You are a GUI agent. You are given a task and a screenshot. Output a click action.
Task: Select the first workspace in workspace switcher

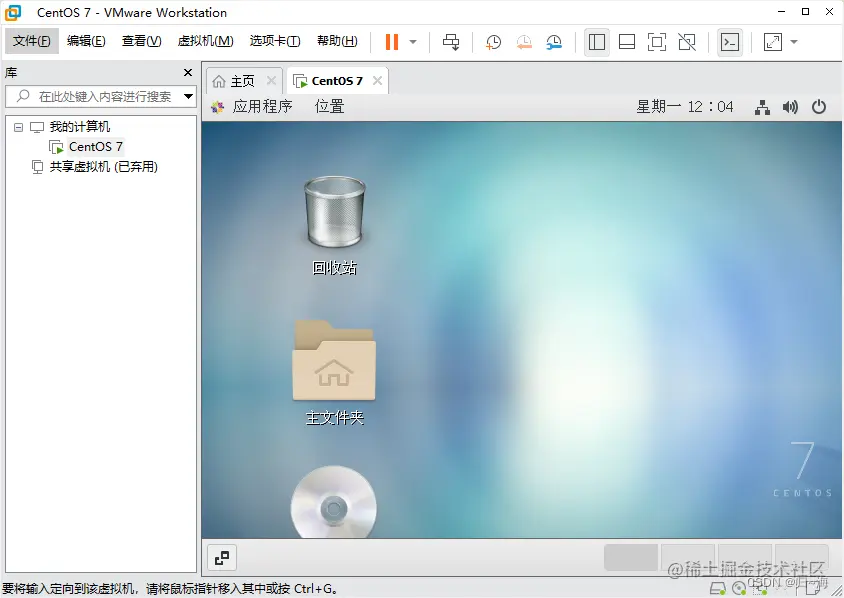(631, 557)
